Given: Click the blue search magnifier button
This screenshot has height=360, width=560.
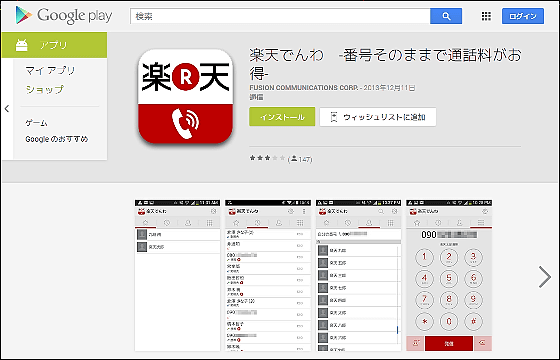Looking at the screenshot, I should (446, 16).
